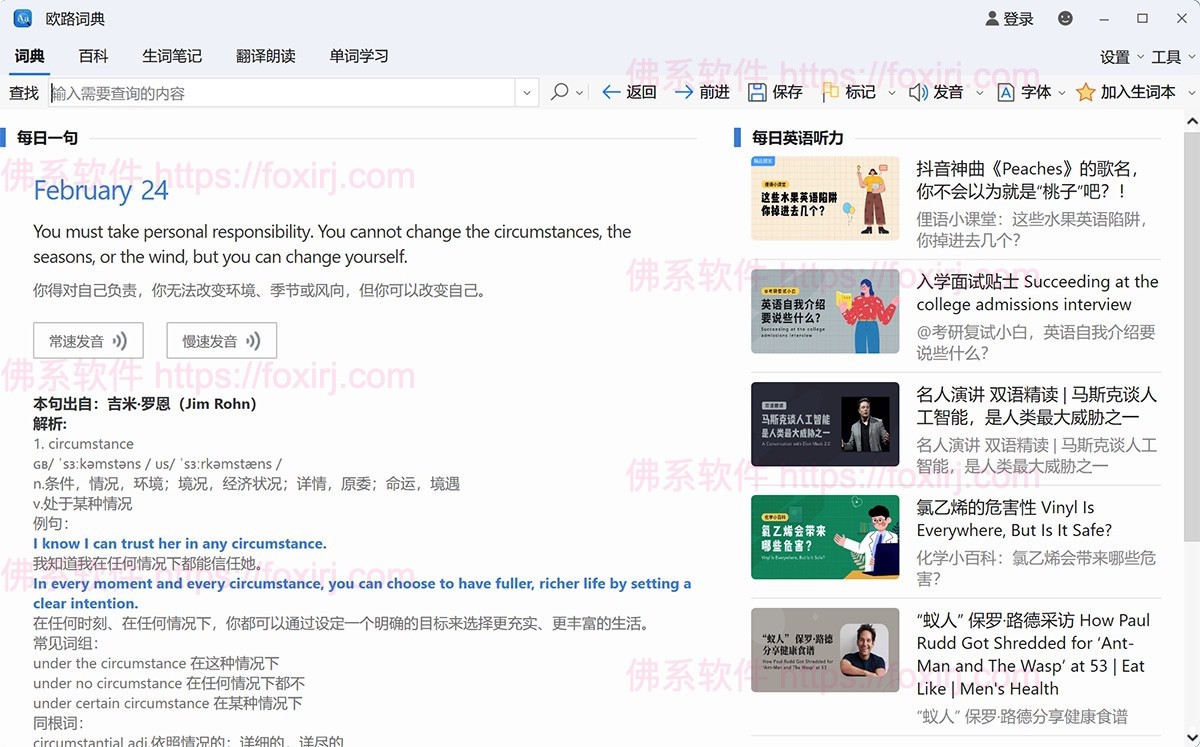Open the 生词笔记 tab
1200x747 pixels.
click(x=172, y=56)
